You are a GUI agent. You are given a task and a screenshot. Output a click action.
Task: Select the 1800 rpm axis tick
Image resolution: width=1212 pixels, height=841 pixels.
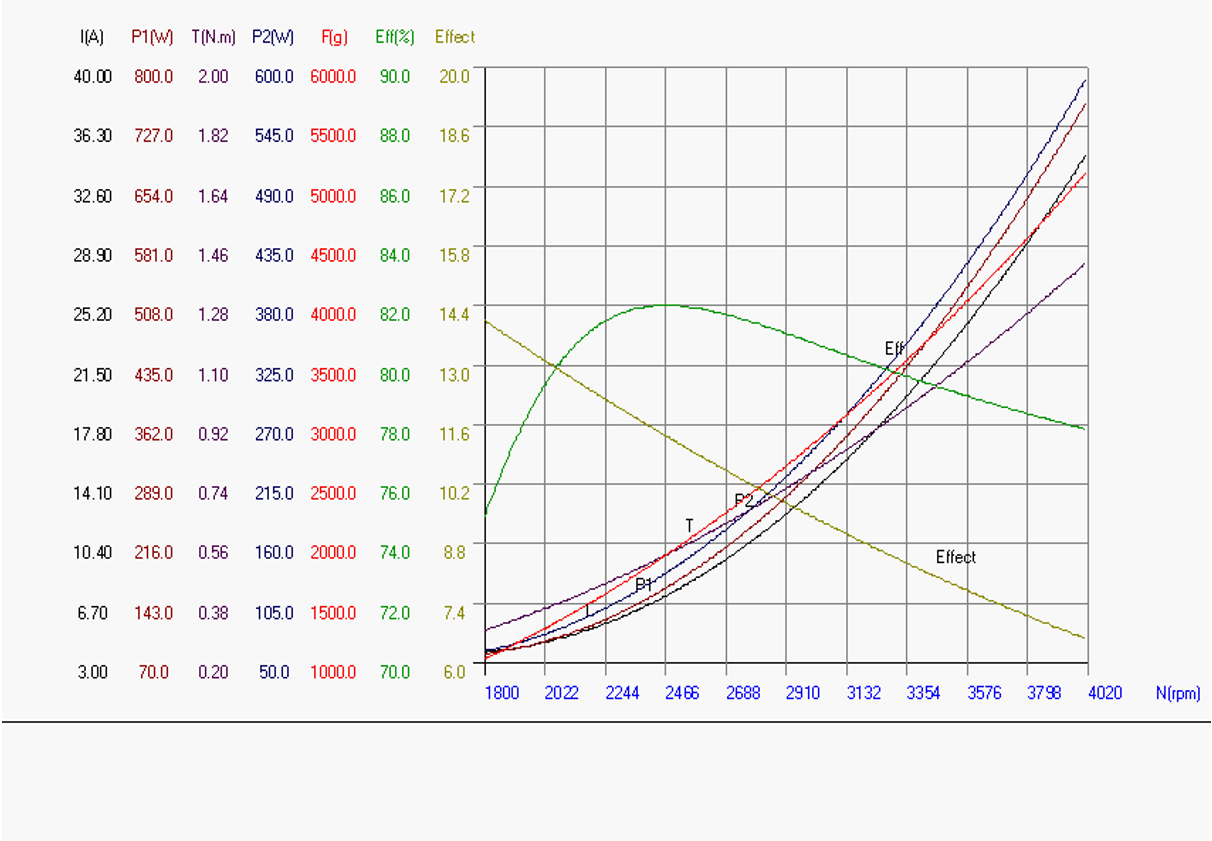501,693
